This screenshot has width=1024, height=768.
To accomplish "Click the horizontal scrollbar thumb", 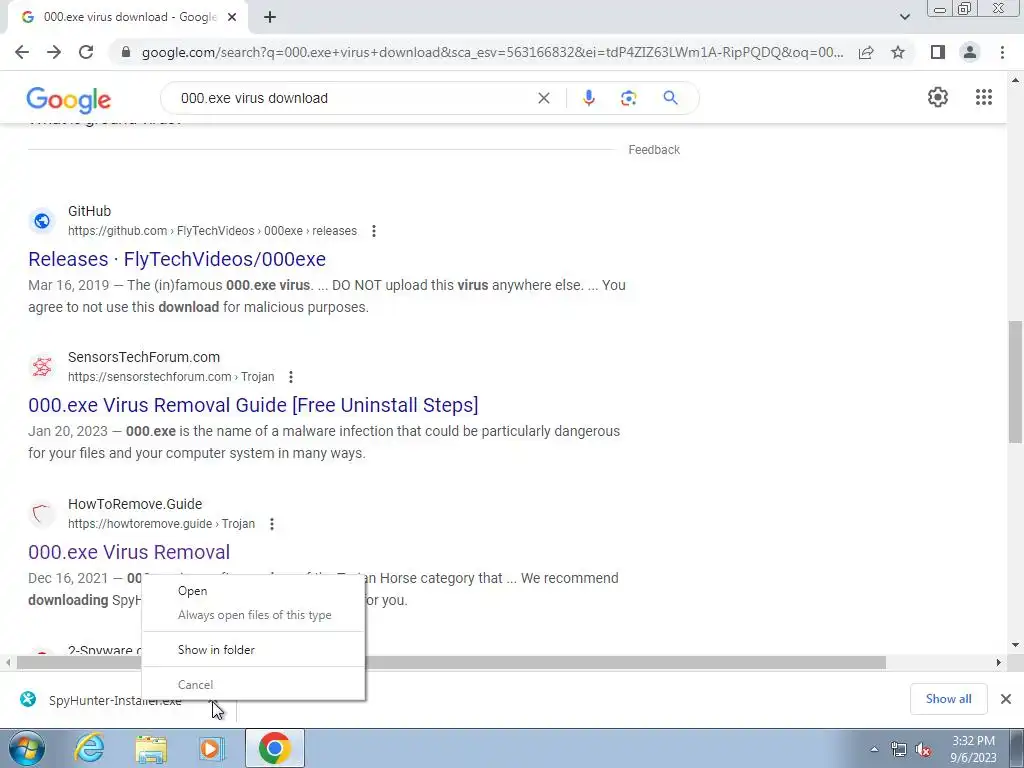I will (x=451, y=662).
